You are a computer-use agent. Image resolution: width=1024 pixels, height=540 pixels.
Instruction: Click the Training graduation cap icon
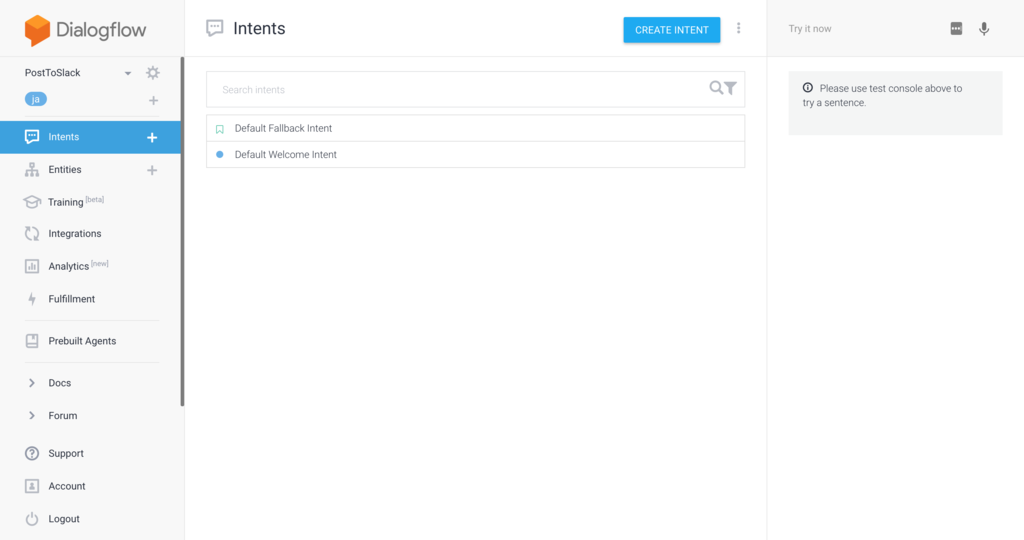pyautogui.click(x=32, y=202)
